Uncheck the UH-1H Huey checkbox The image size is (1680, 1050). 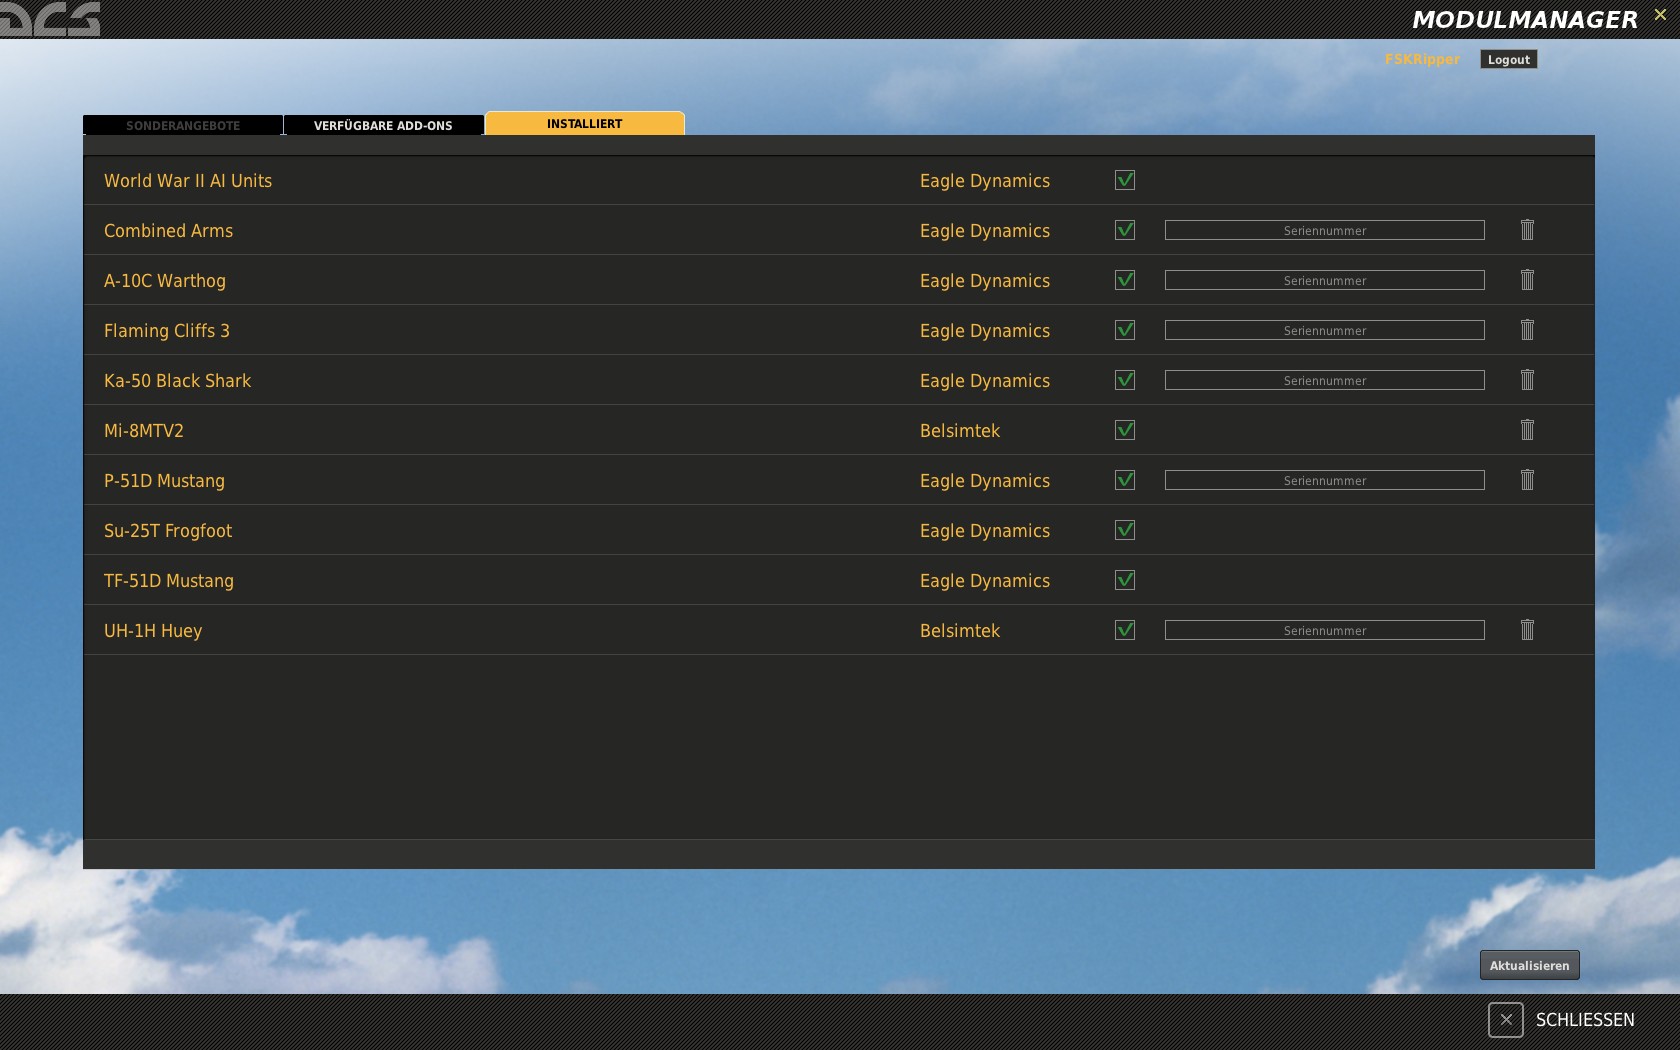pyautogui.click(x=1125, y=630)
